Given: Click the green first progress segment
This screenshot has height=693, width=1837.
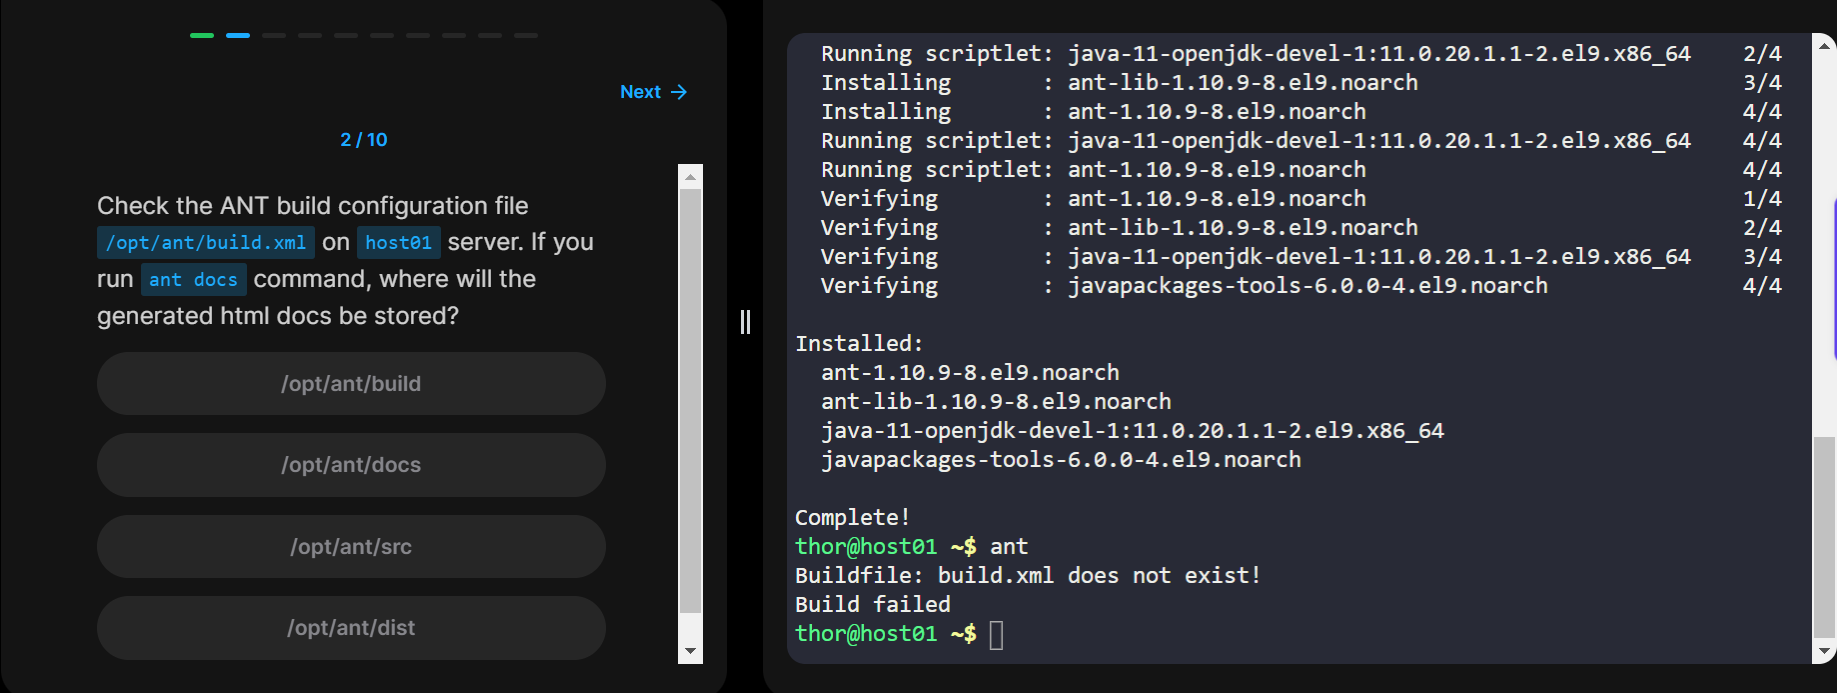Looking at the screenshot, I should coord(202,35).
